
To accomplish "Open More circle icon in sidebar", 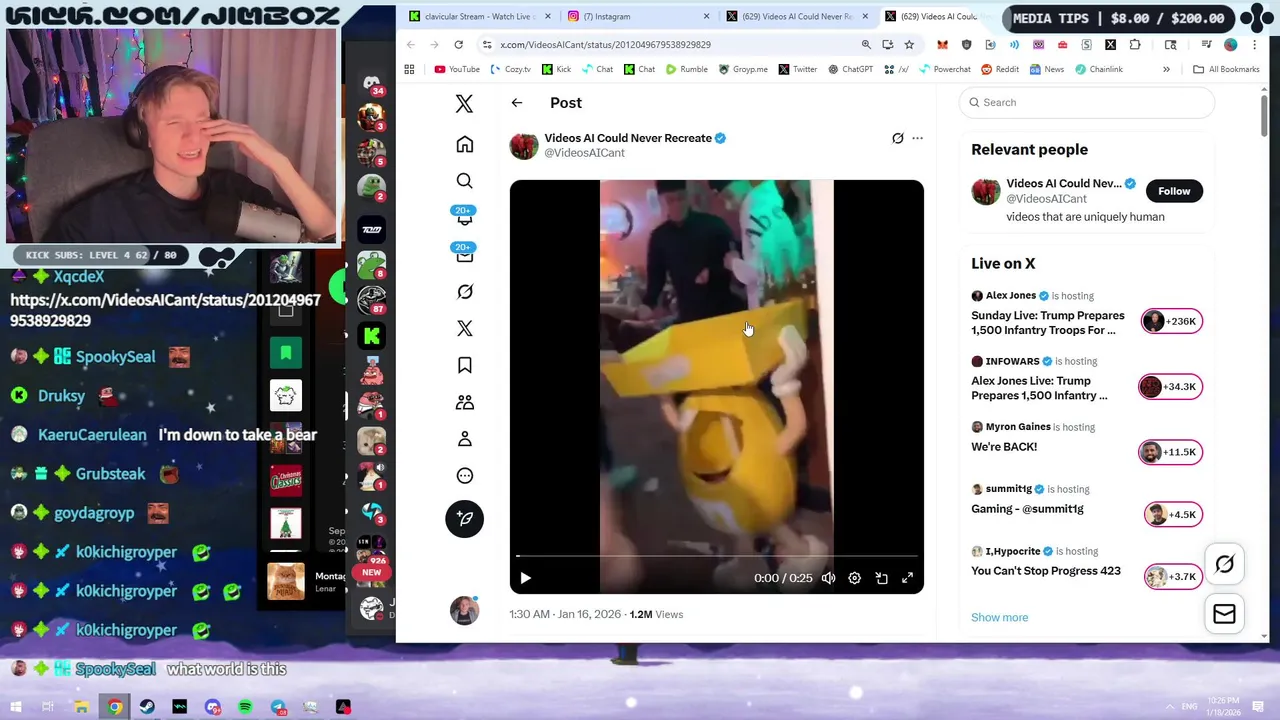I will pyautogui.click(x=464, y=476).
